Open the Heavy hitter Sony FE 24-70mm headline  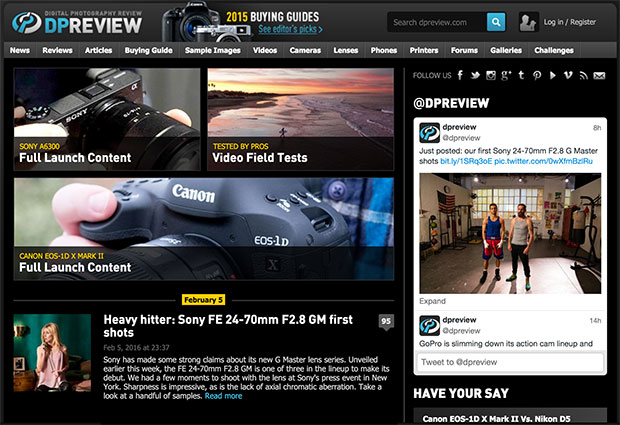228,326
